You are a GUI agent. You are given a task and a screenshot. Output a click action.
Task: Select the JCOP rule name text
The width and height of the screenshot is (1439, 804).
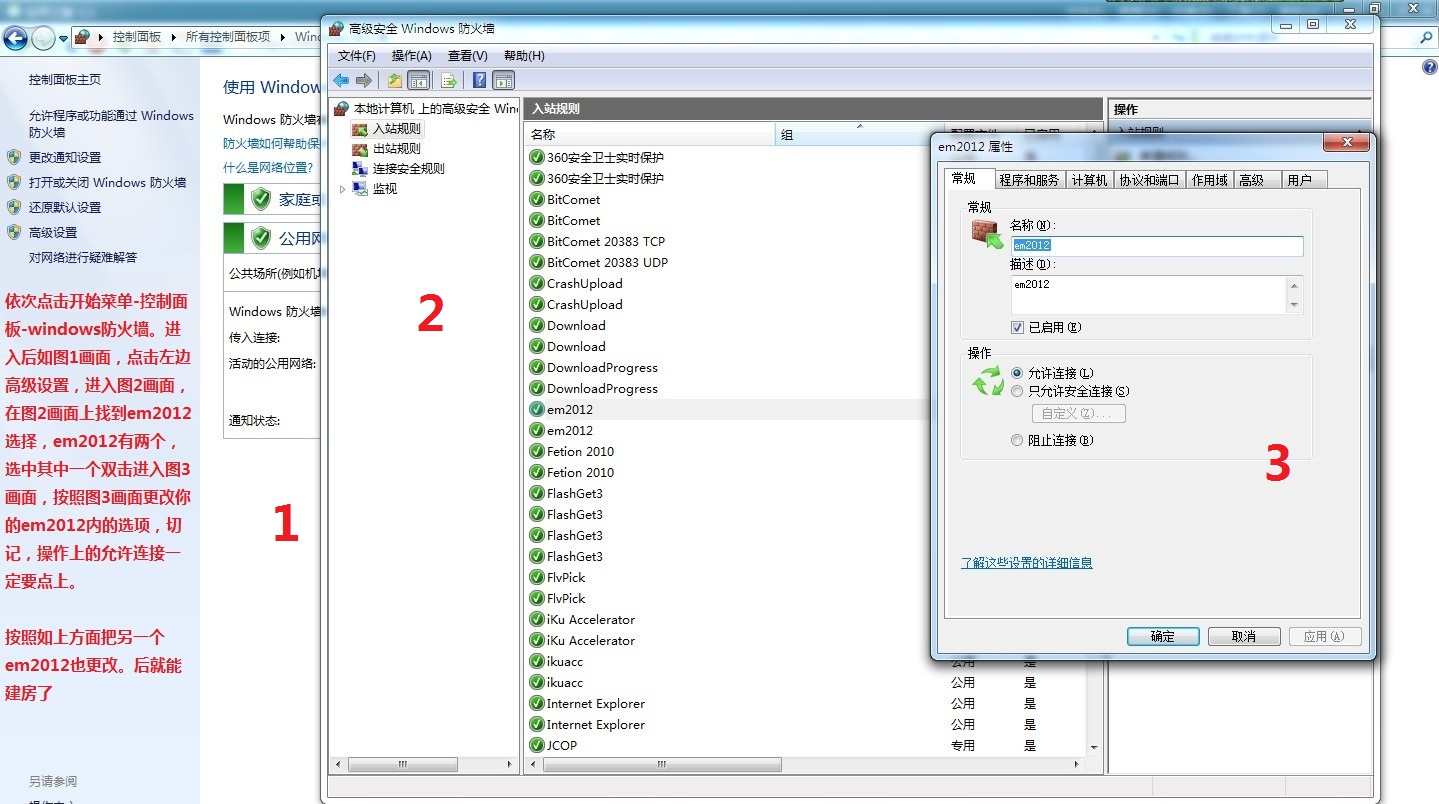pos(562,746)
